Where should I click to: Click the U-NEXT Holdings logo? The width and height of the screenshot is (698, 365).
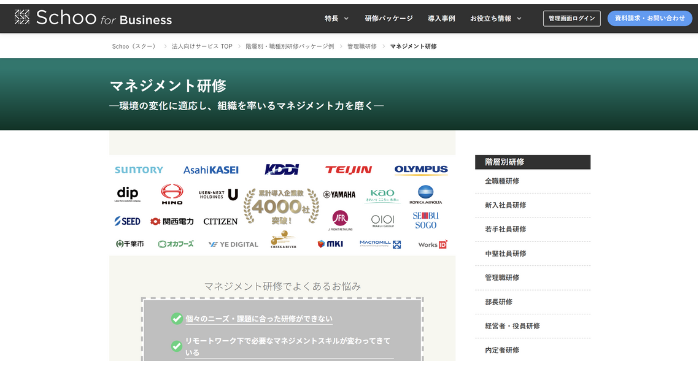click(219, 195)
